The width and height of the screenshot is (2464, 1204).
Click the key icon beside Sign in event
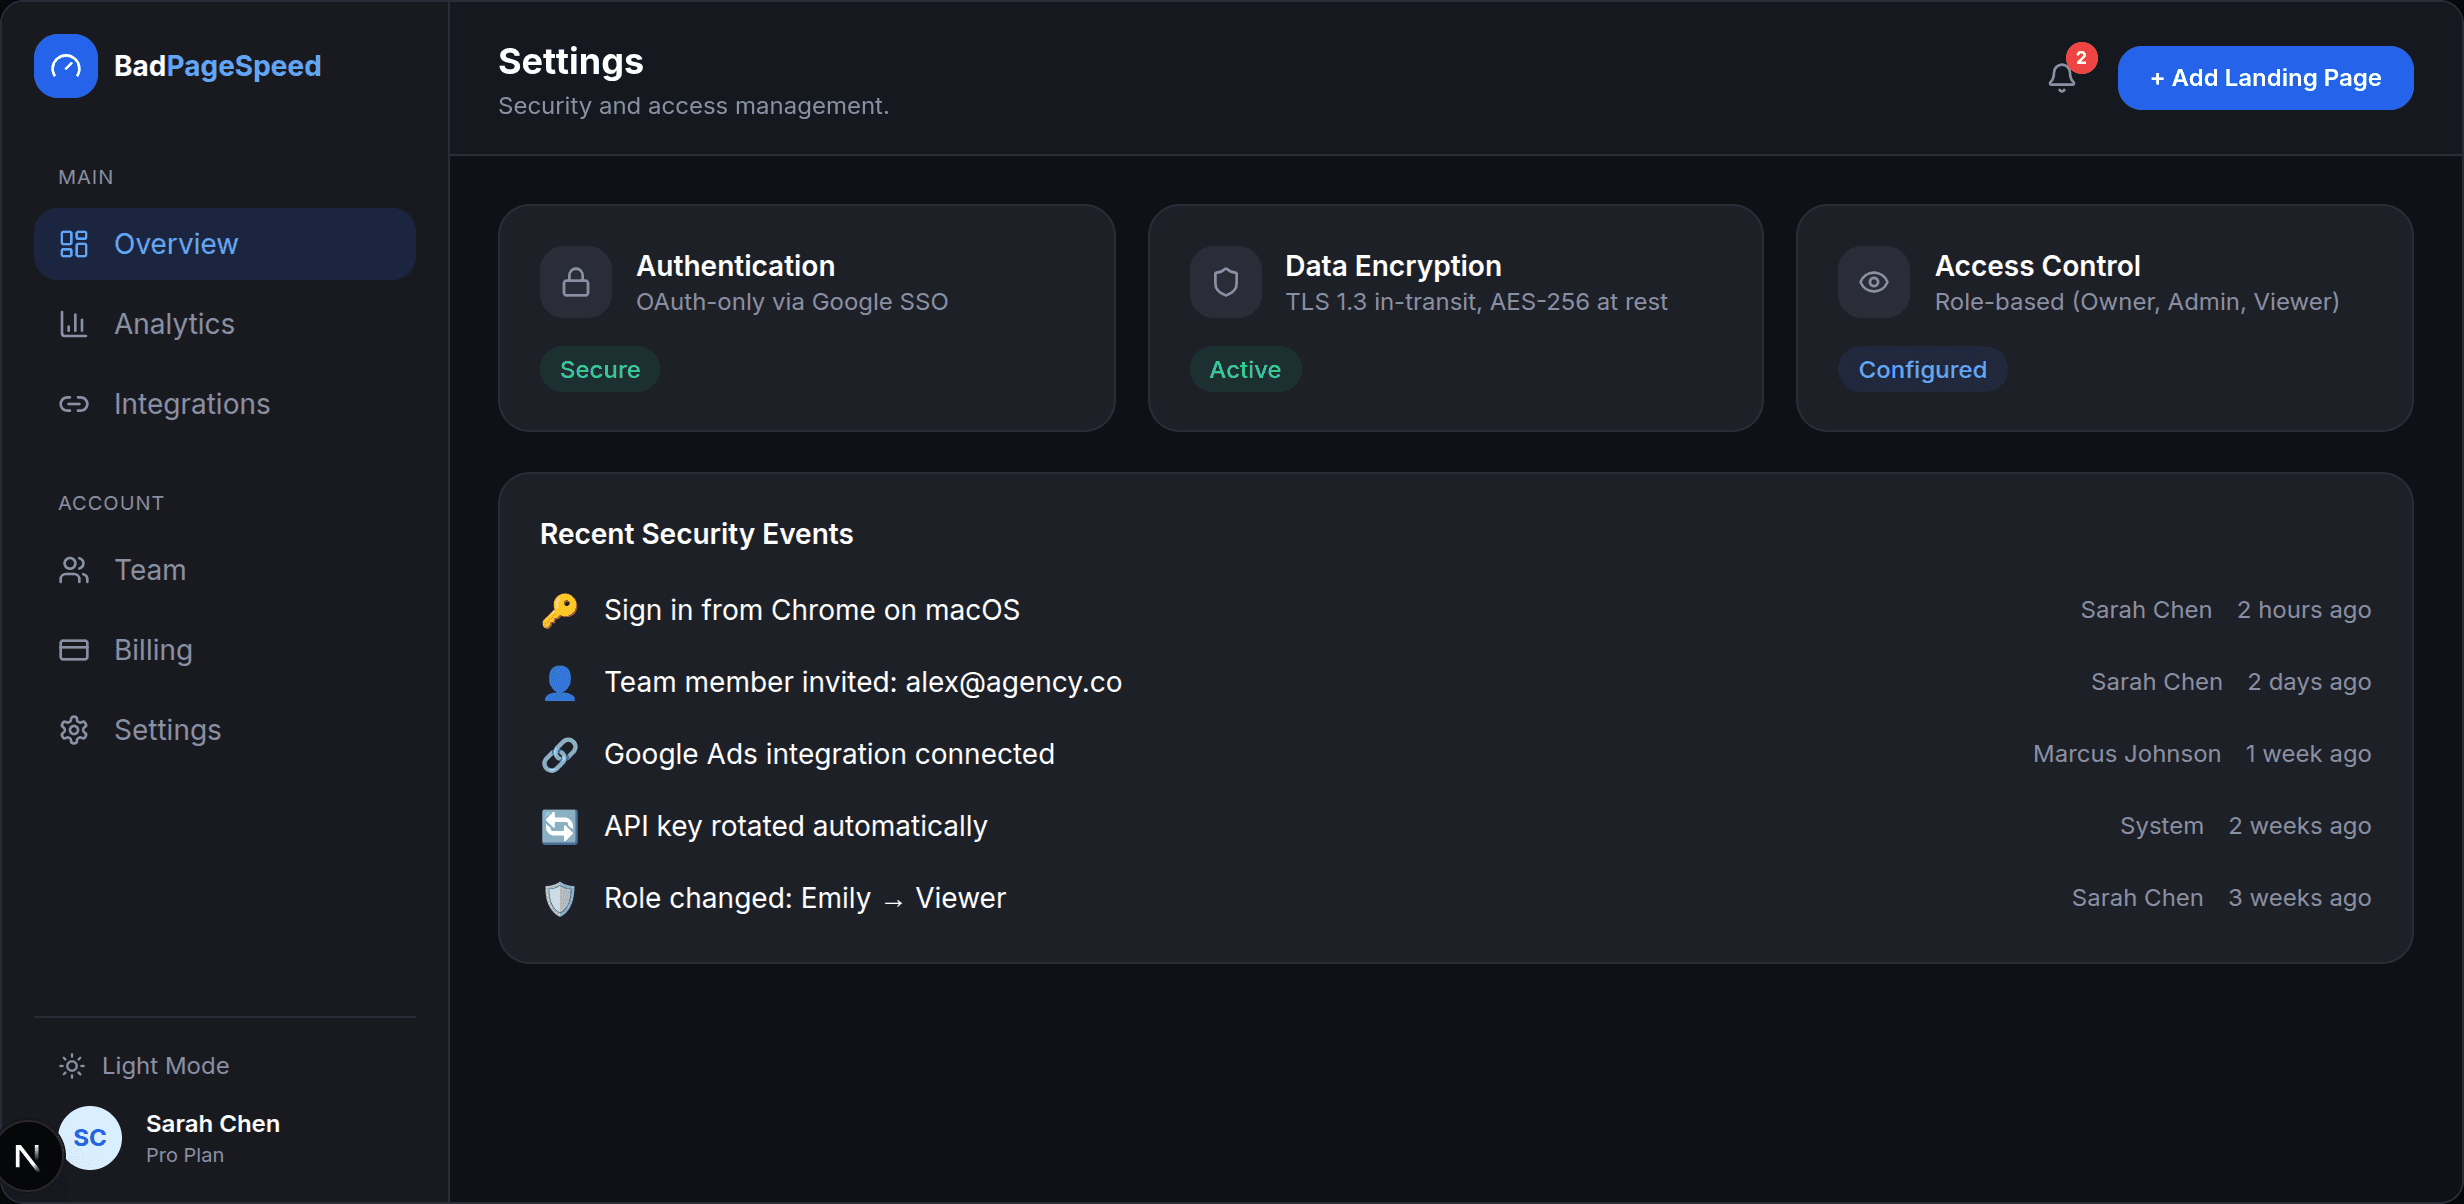[560, 610]
